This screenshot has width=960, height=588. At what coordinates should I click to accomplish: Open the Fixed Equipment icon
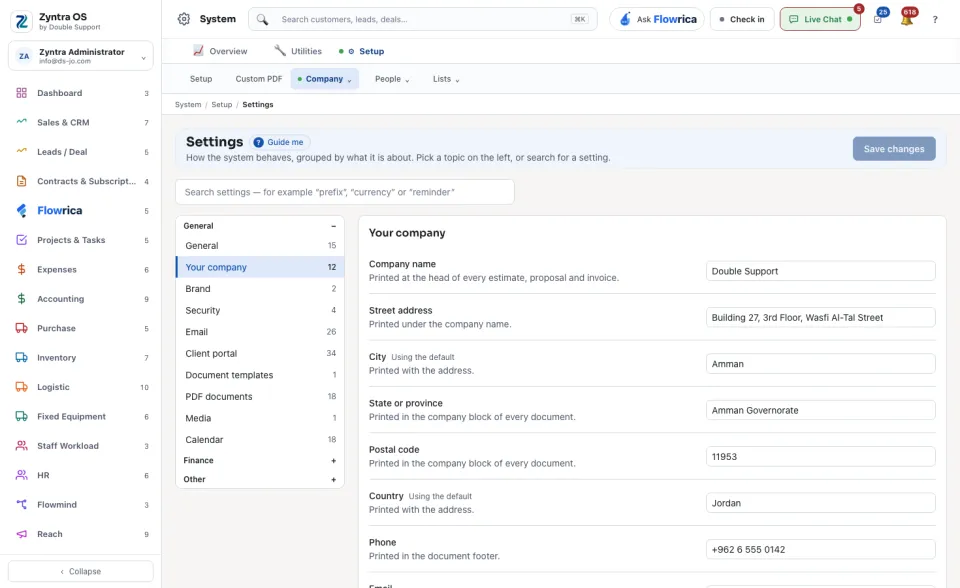point(21,416)
